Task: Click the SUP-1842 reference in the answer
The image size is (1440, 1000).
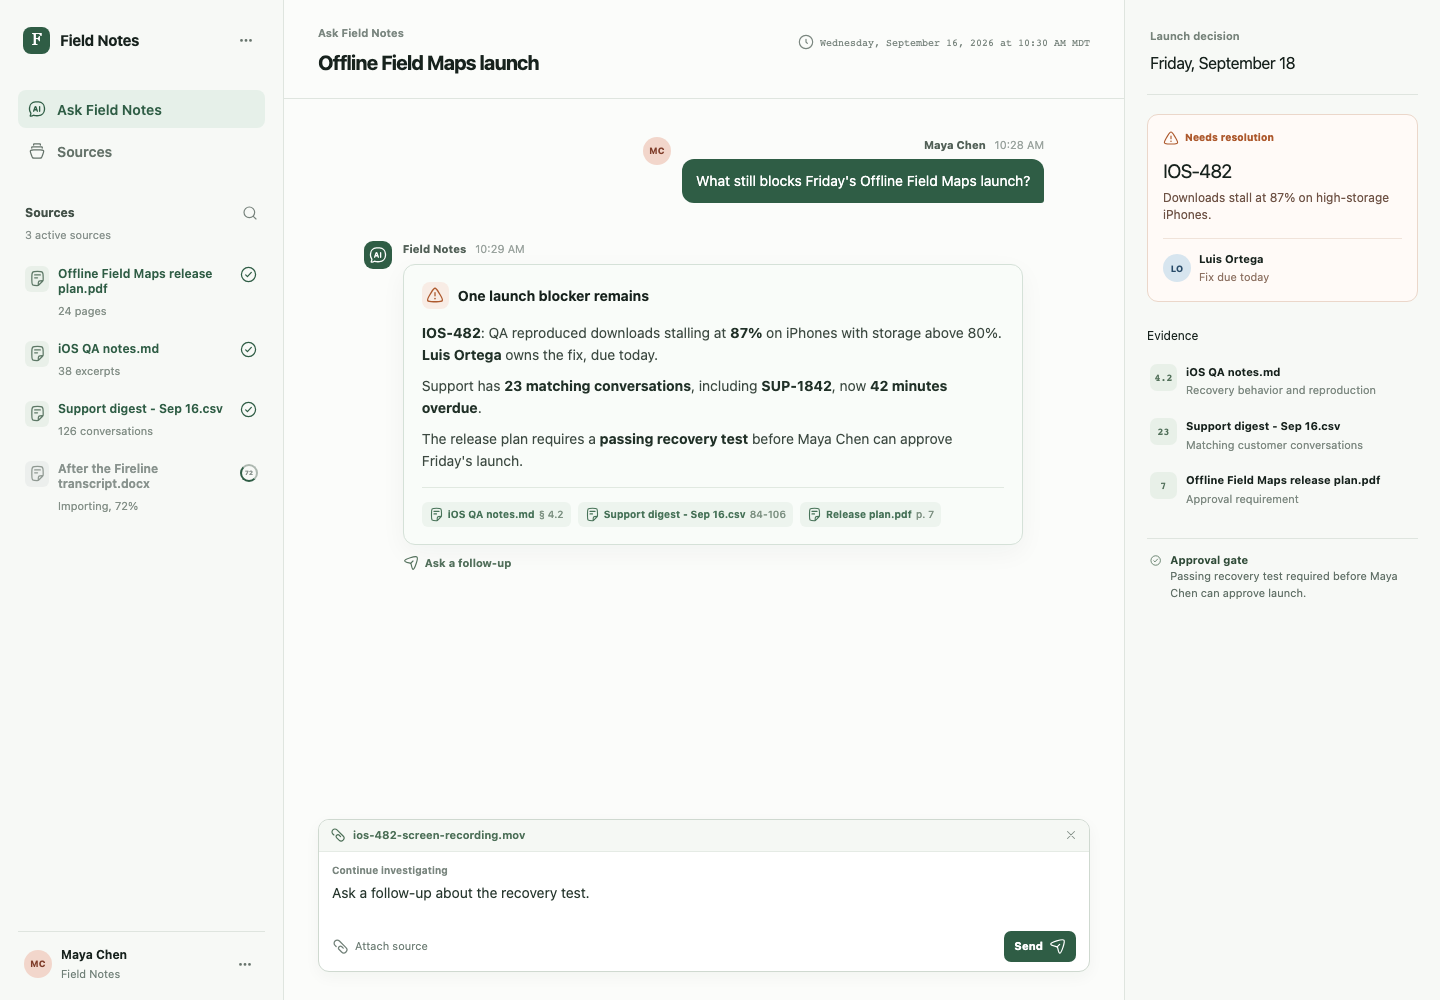Action: 796,386
